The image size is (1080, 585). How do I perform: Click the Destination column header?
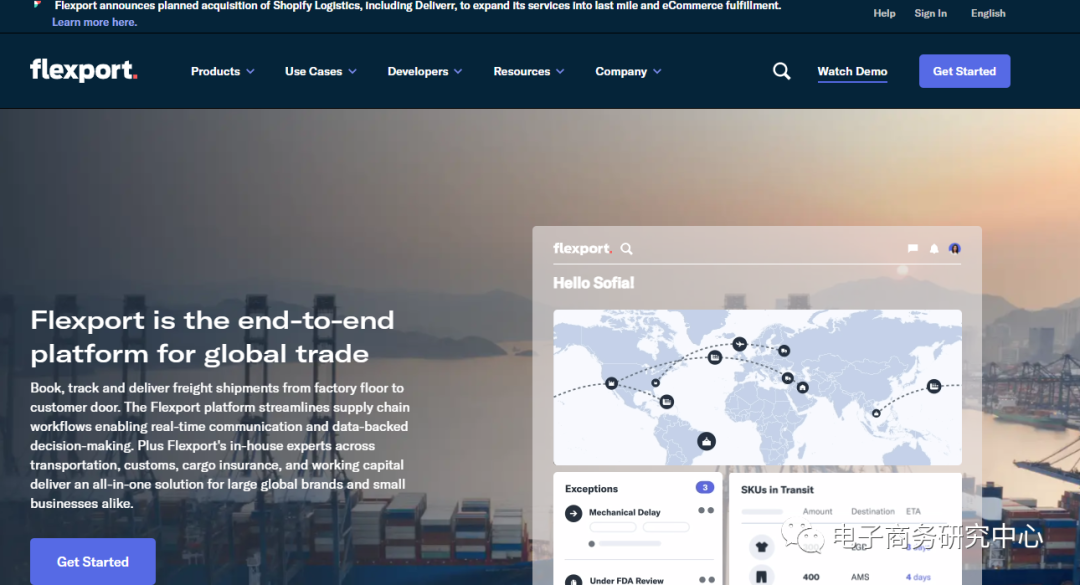pyautogui.click(x=873, y=511)
